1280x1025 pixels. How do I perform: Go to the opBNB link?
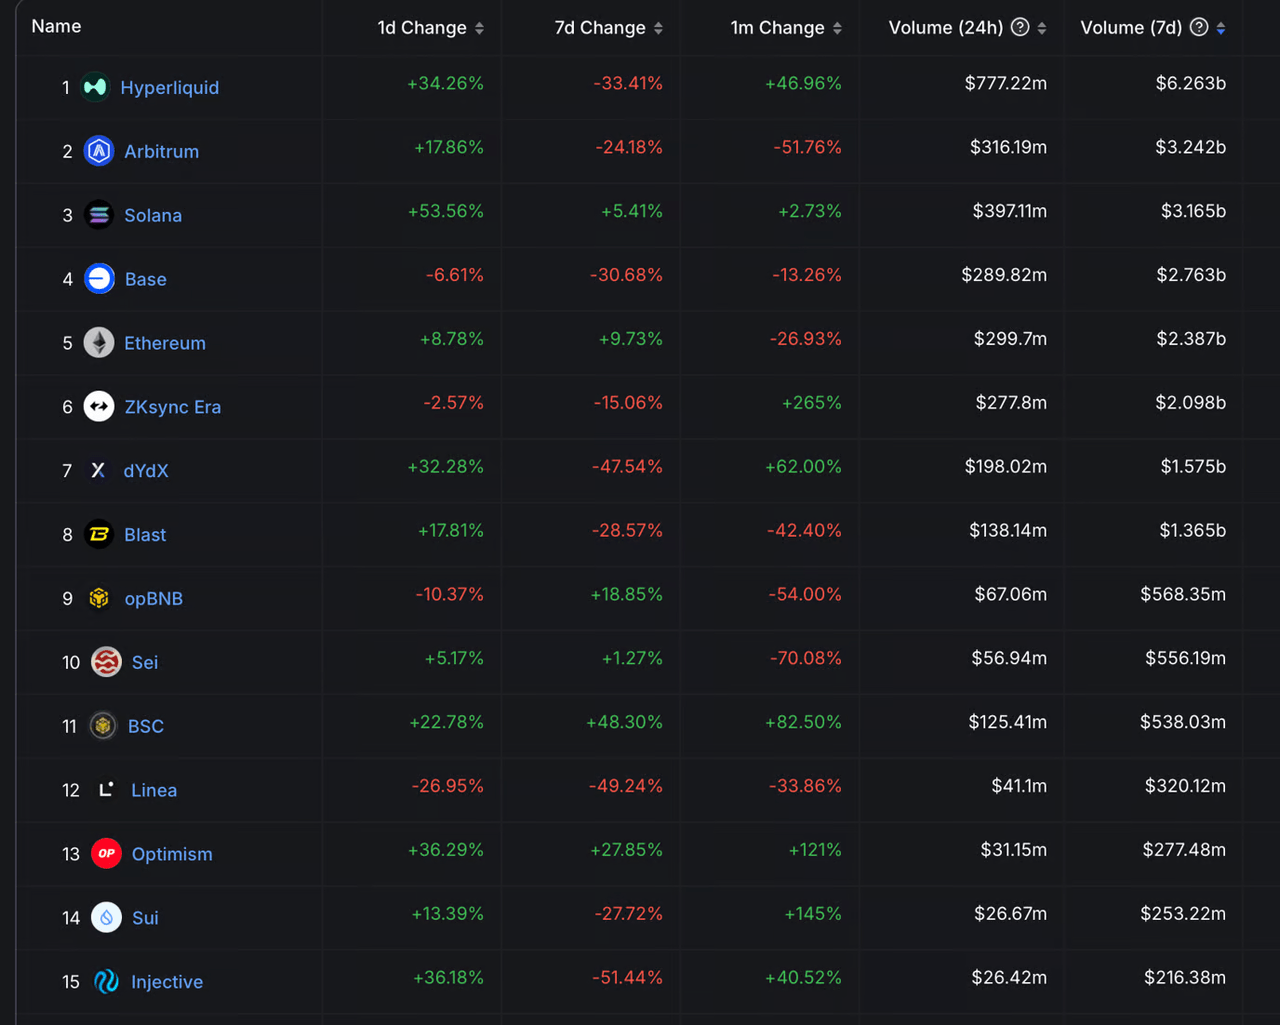[x=153, y=599]
